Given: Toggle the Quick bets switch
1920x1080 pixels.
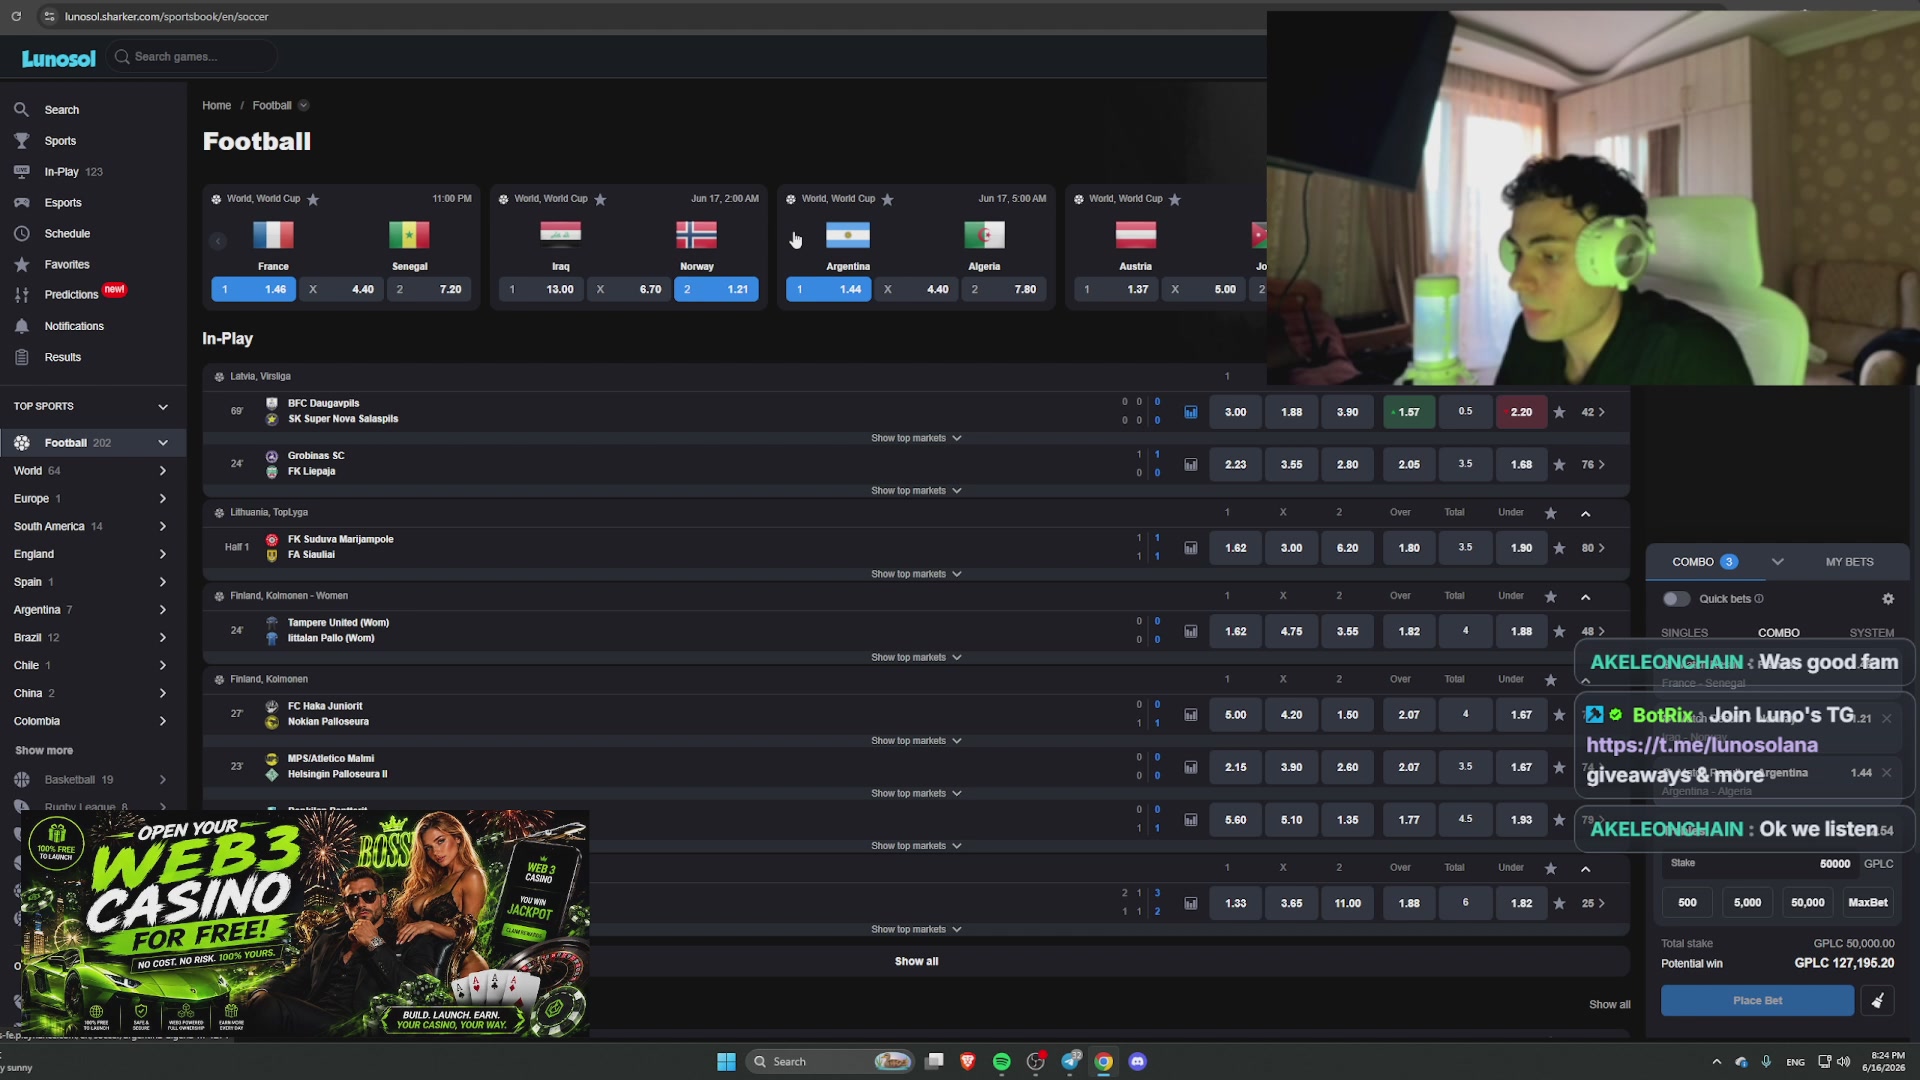Looking at the screenshot, I should (1676, 599).
